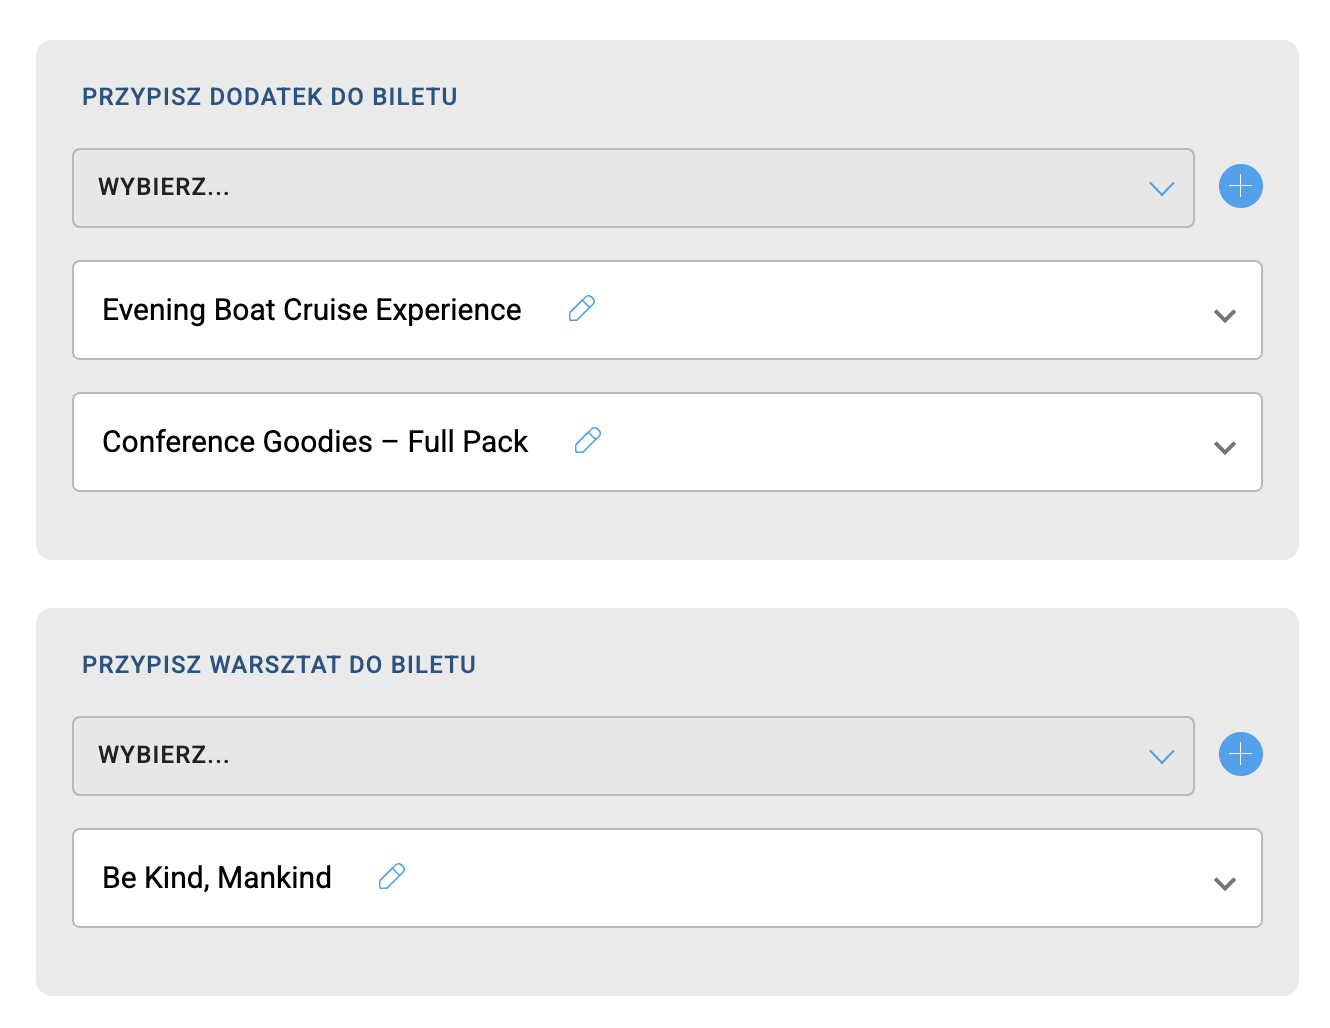Screen dimensions: 1330x1028
Task: Open the workshop WYBIERZ... dropdown
Action: click(632, 756)
